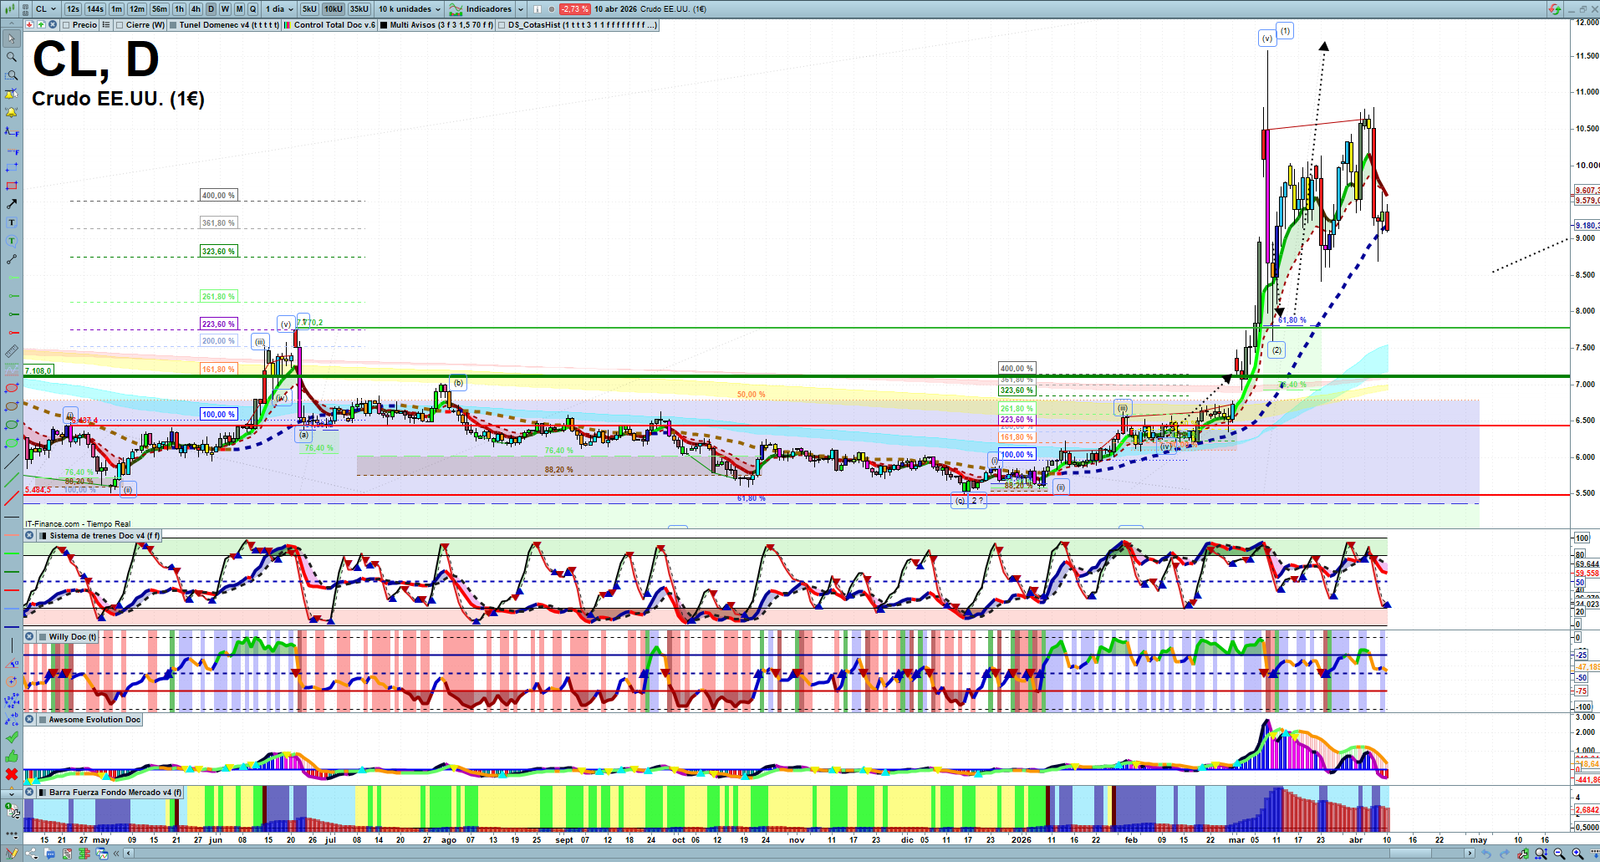Toggle the Precio checkbox

(67, 25)
